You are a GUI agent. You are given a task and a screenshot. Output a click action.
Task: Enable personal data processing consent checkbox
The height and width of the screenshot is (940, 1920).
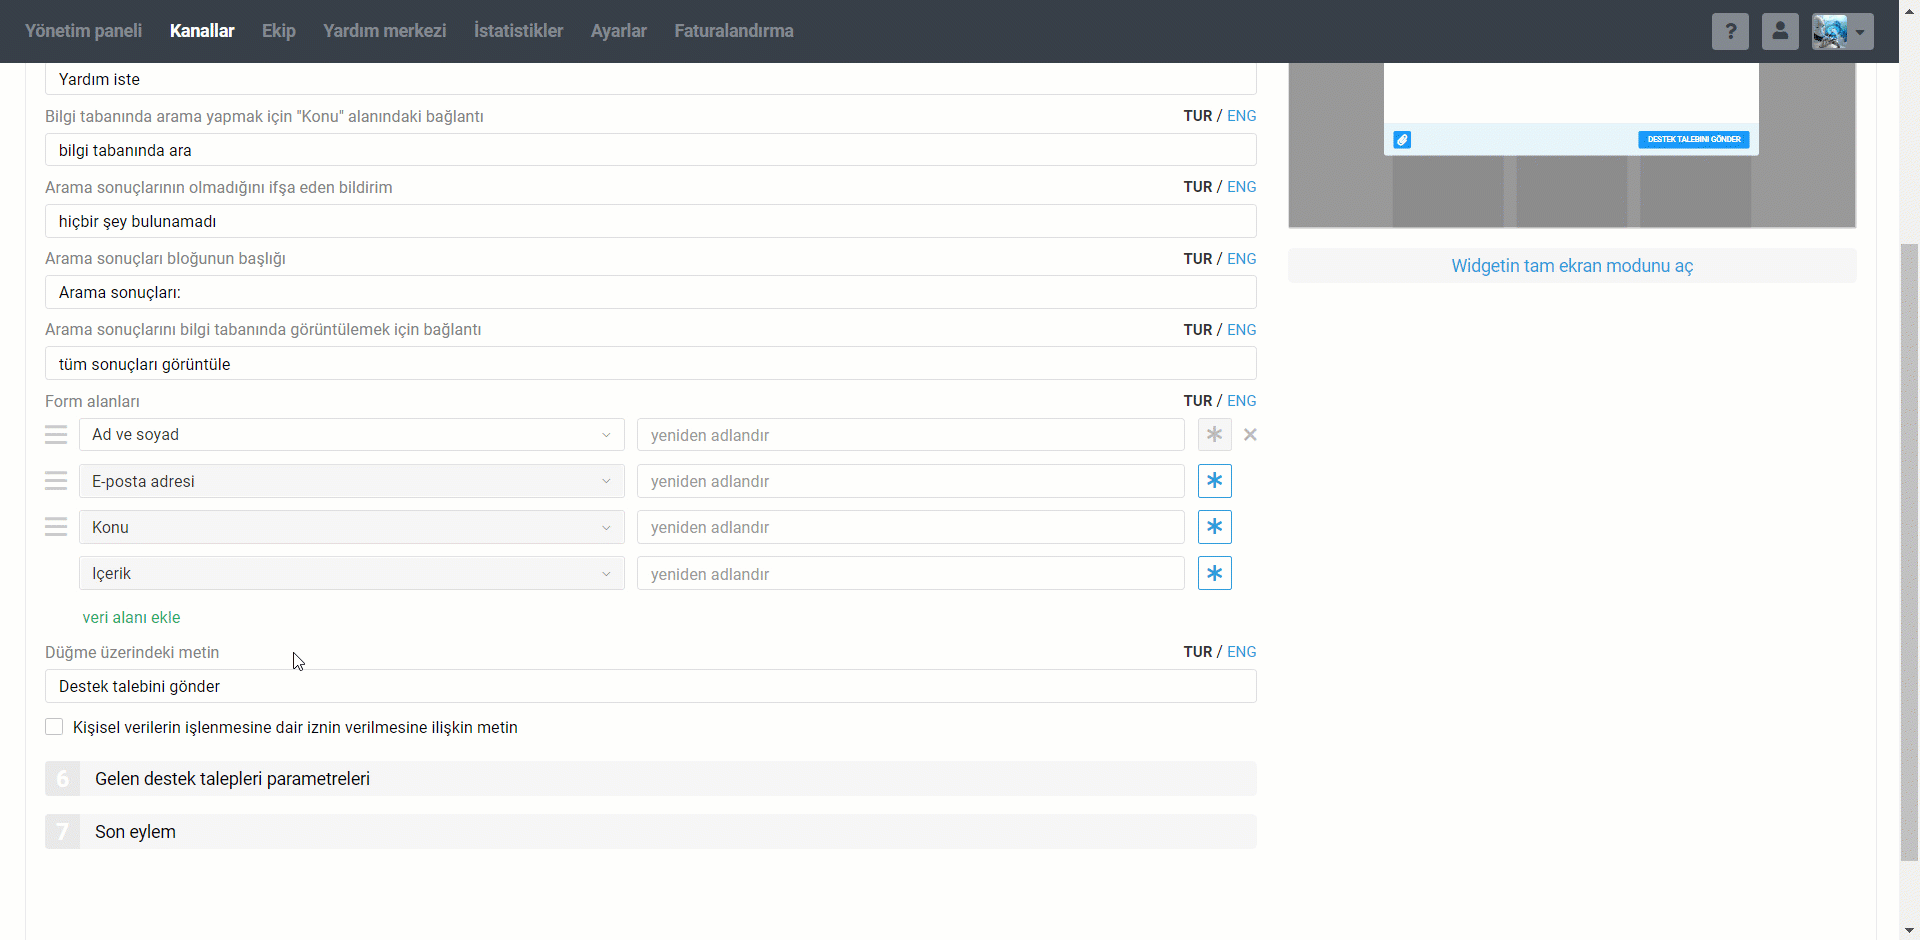[54, 727]
